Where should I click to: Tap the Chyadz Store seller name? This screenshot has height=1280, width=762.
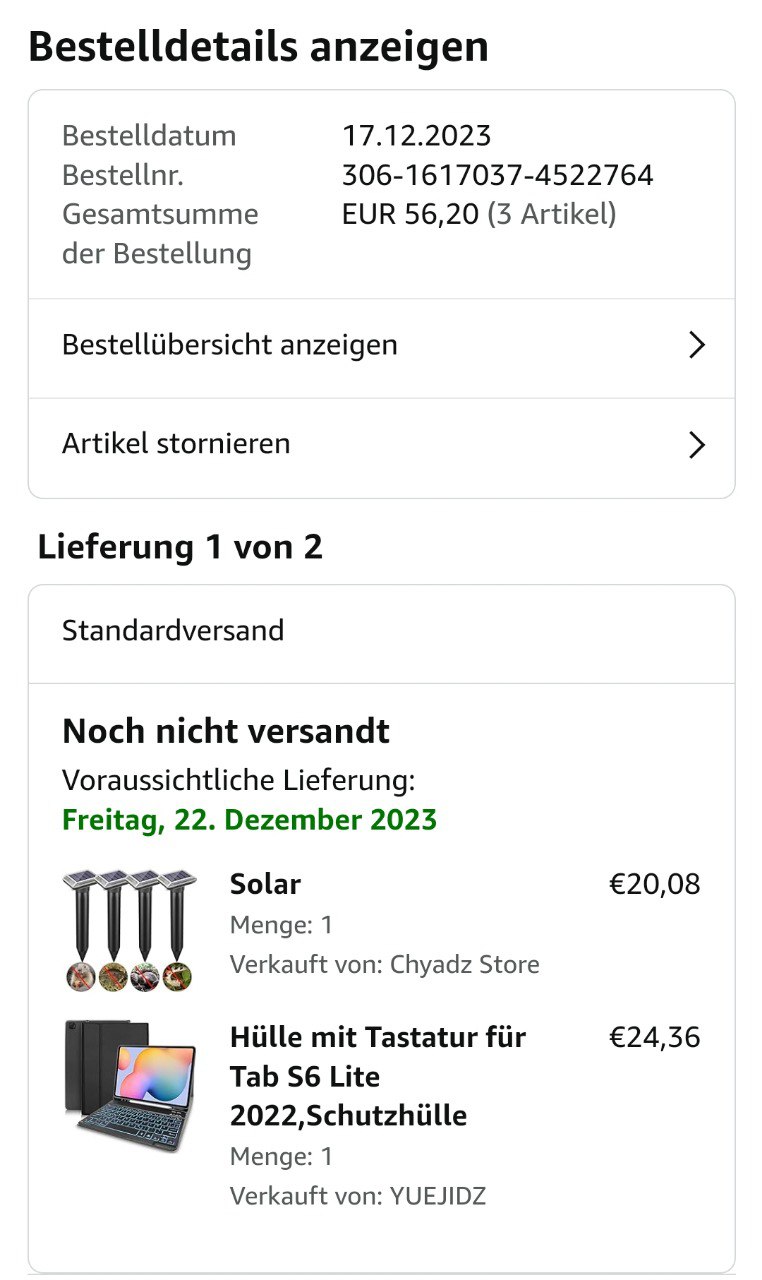click(464, 965)
